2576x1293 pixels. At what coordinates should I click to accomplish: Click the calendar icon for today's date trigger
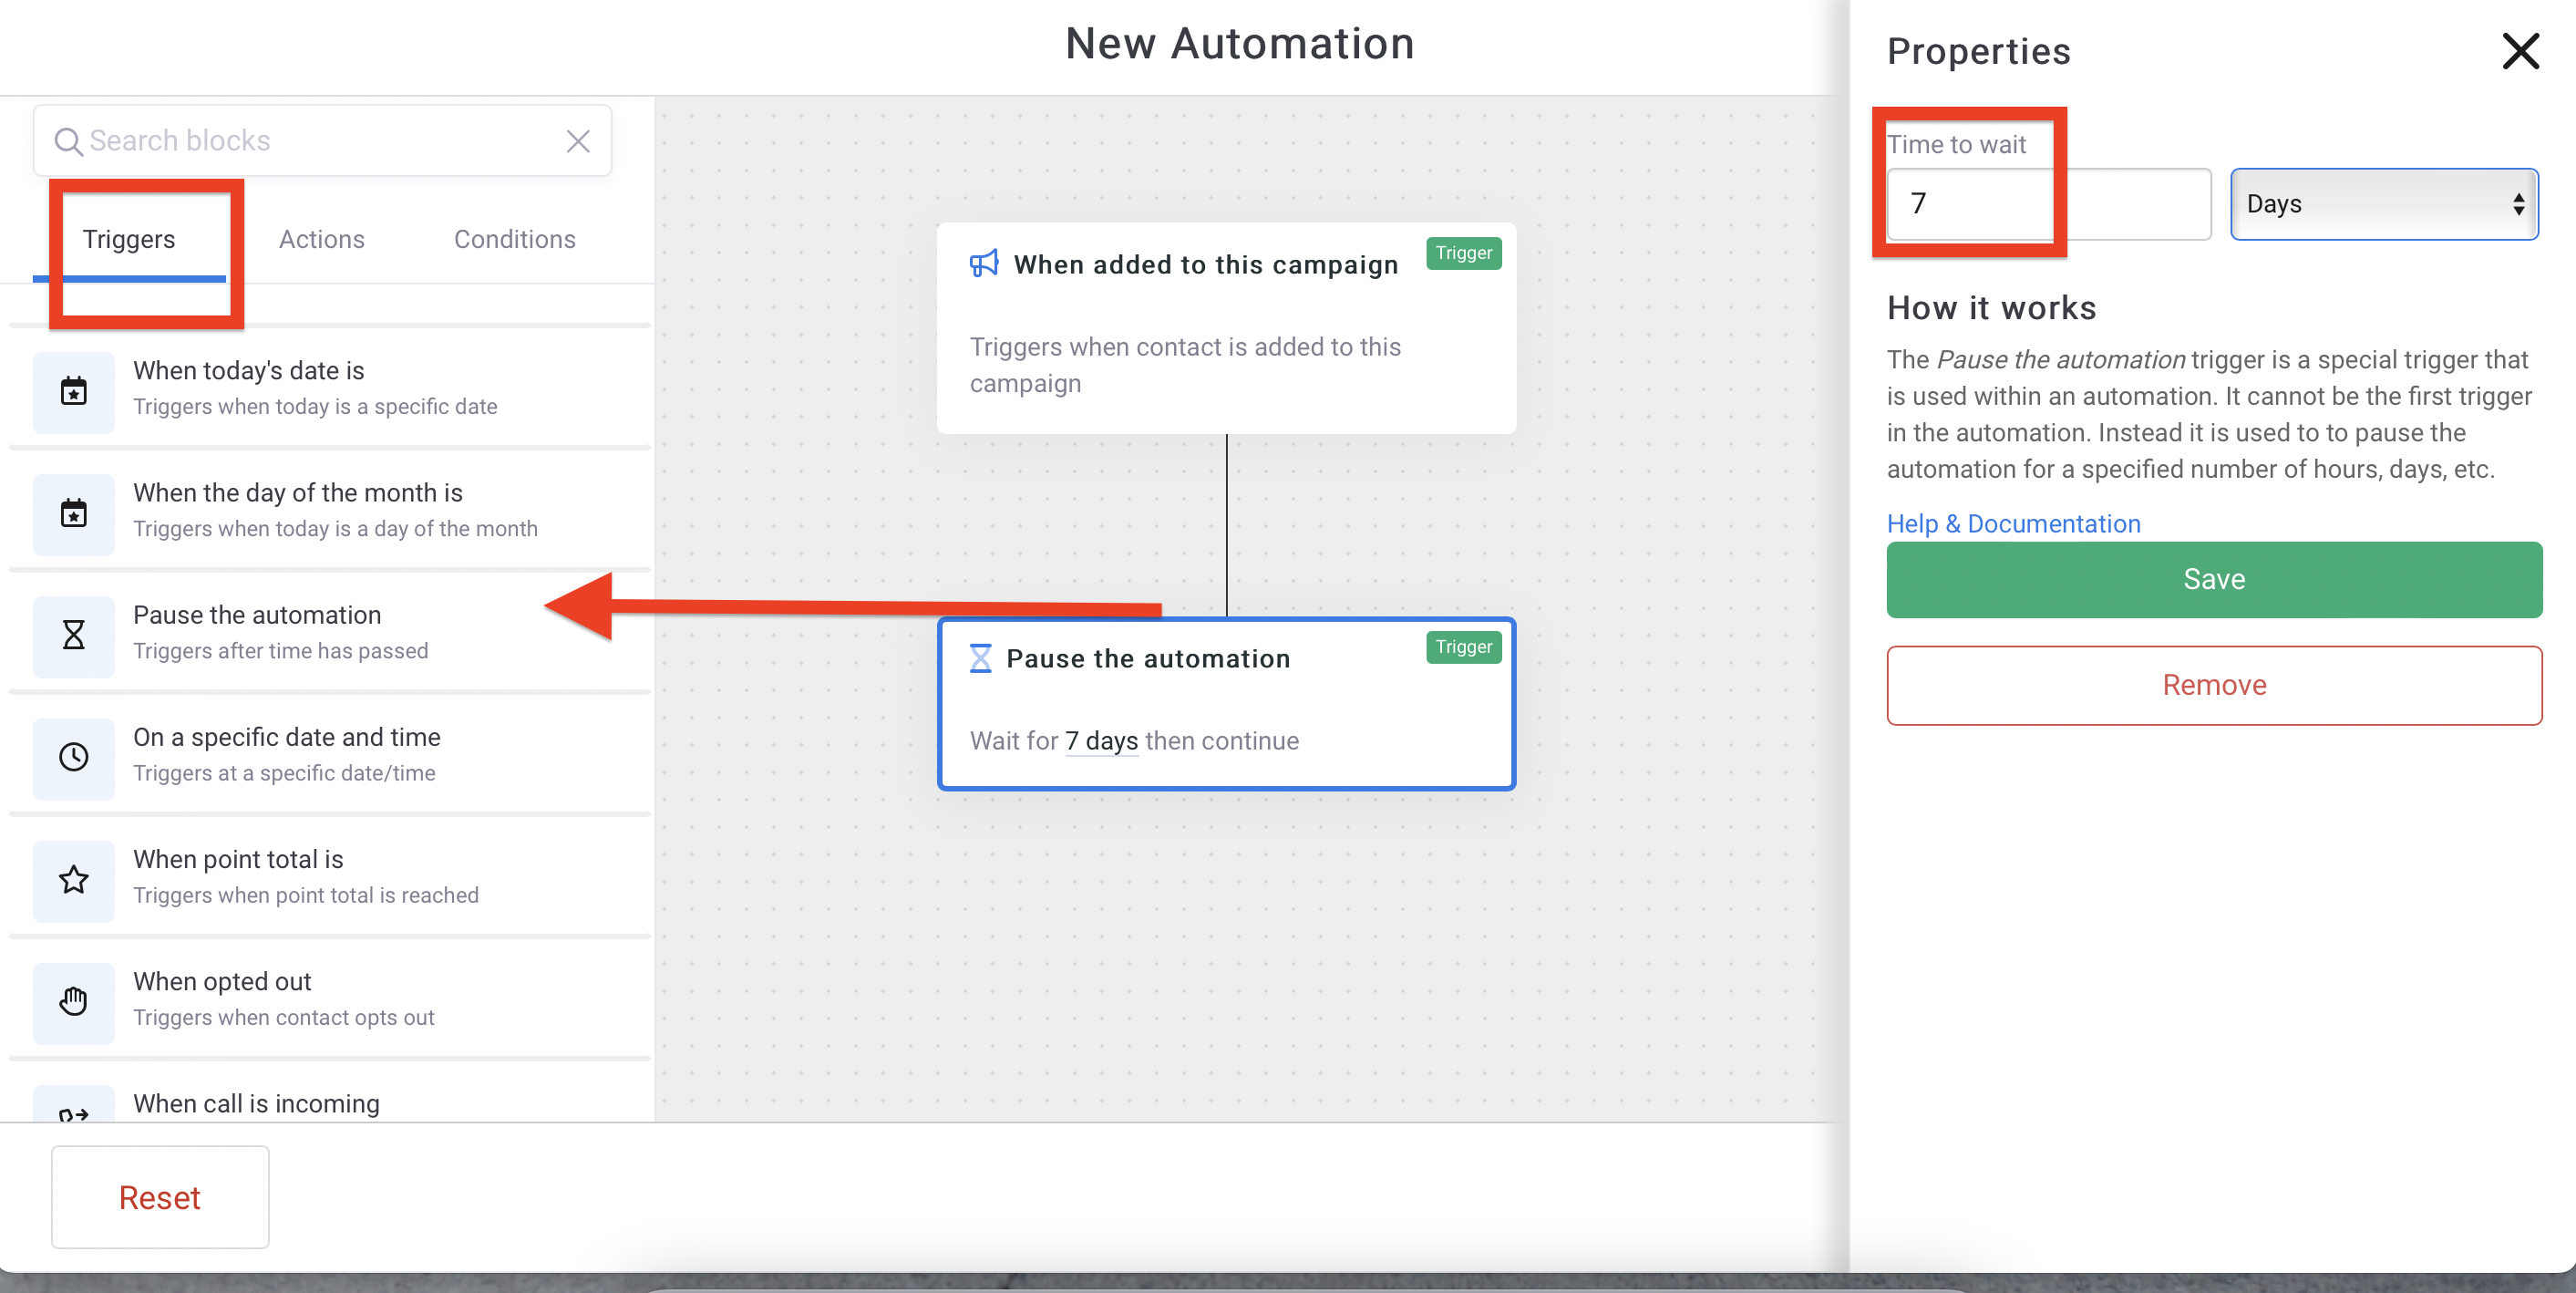(x=73, y=391)
